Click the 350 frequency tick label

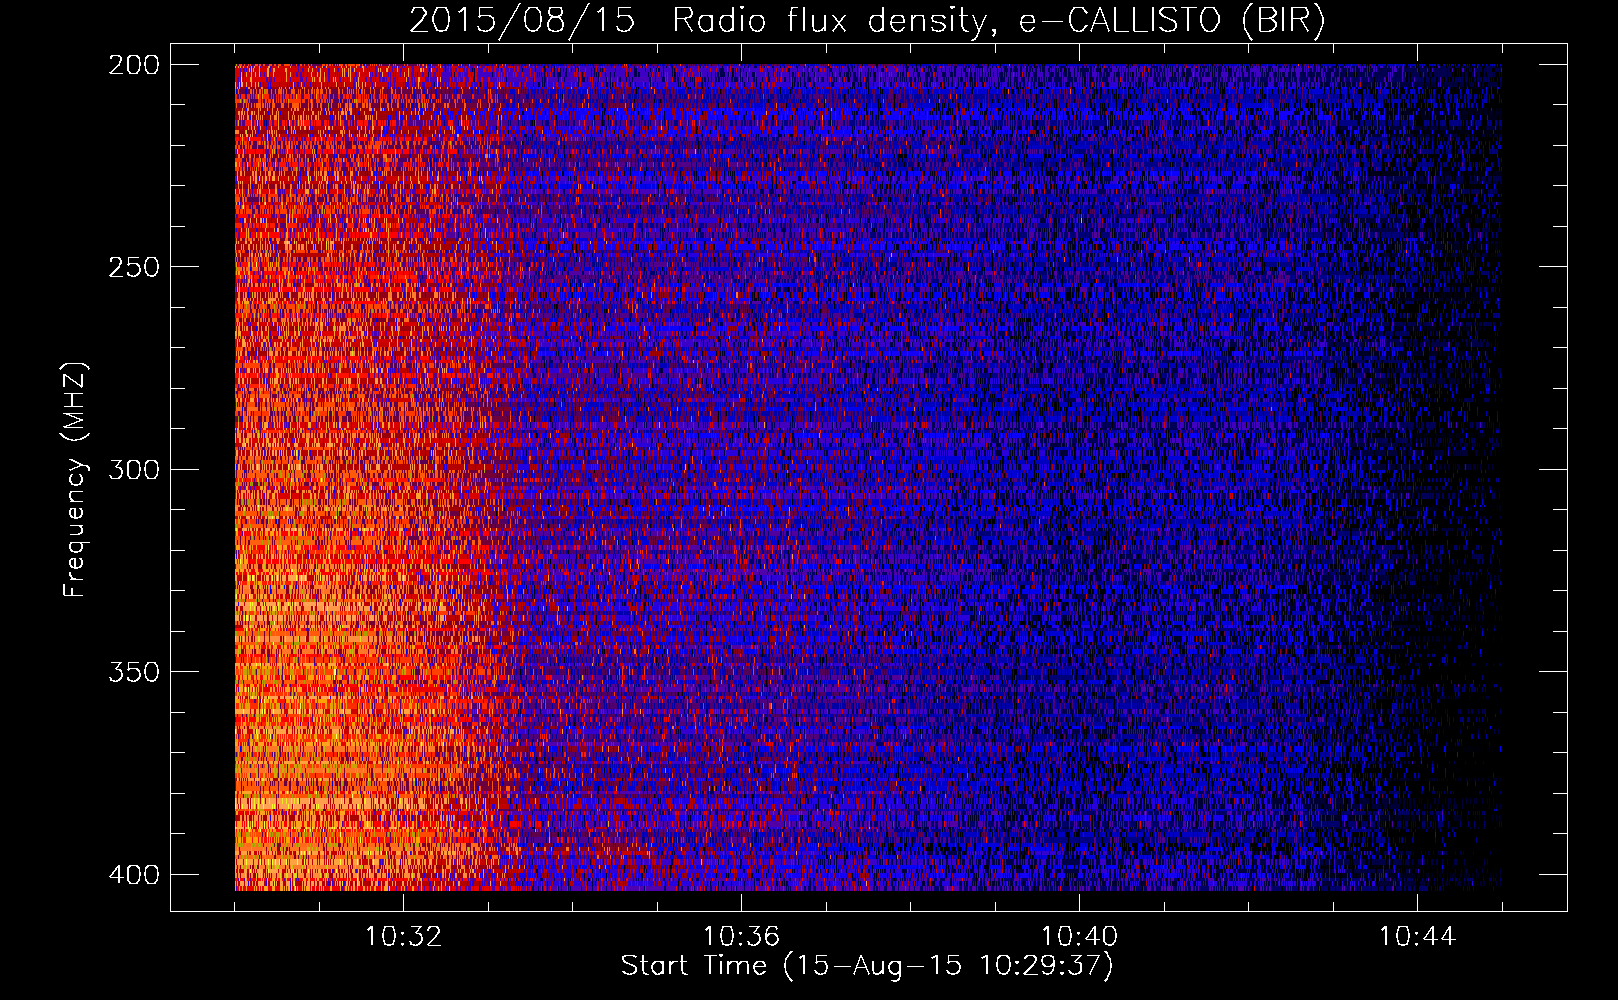pos(133,672)
